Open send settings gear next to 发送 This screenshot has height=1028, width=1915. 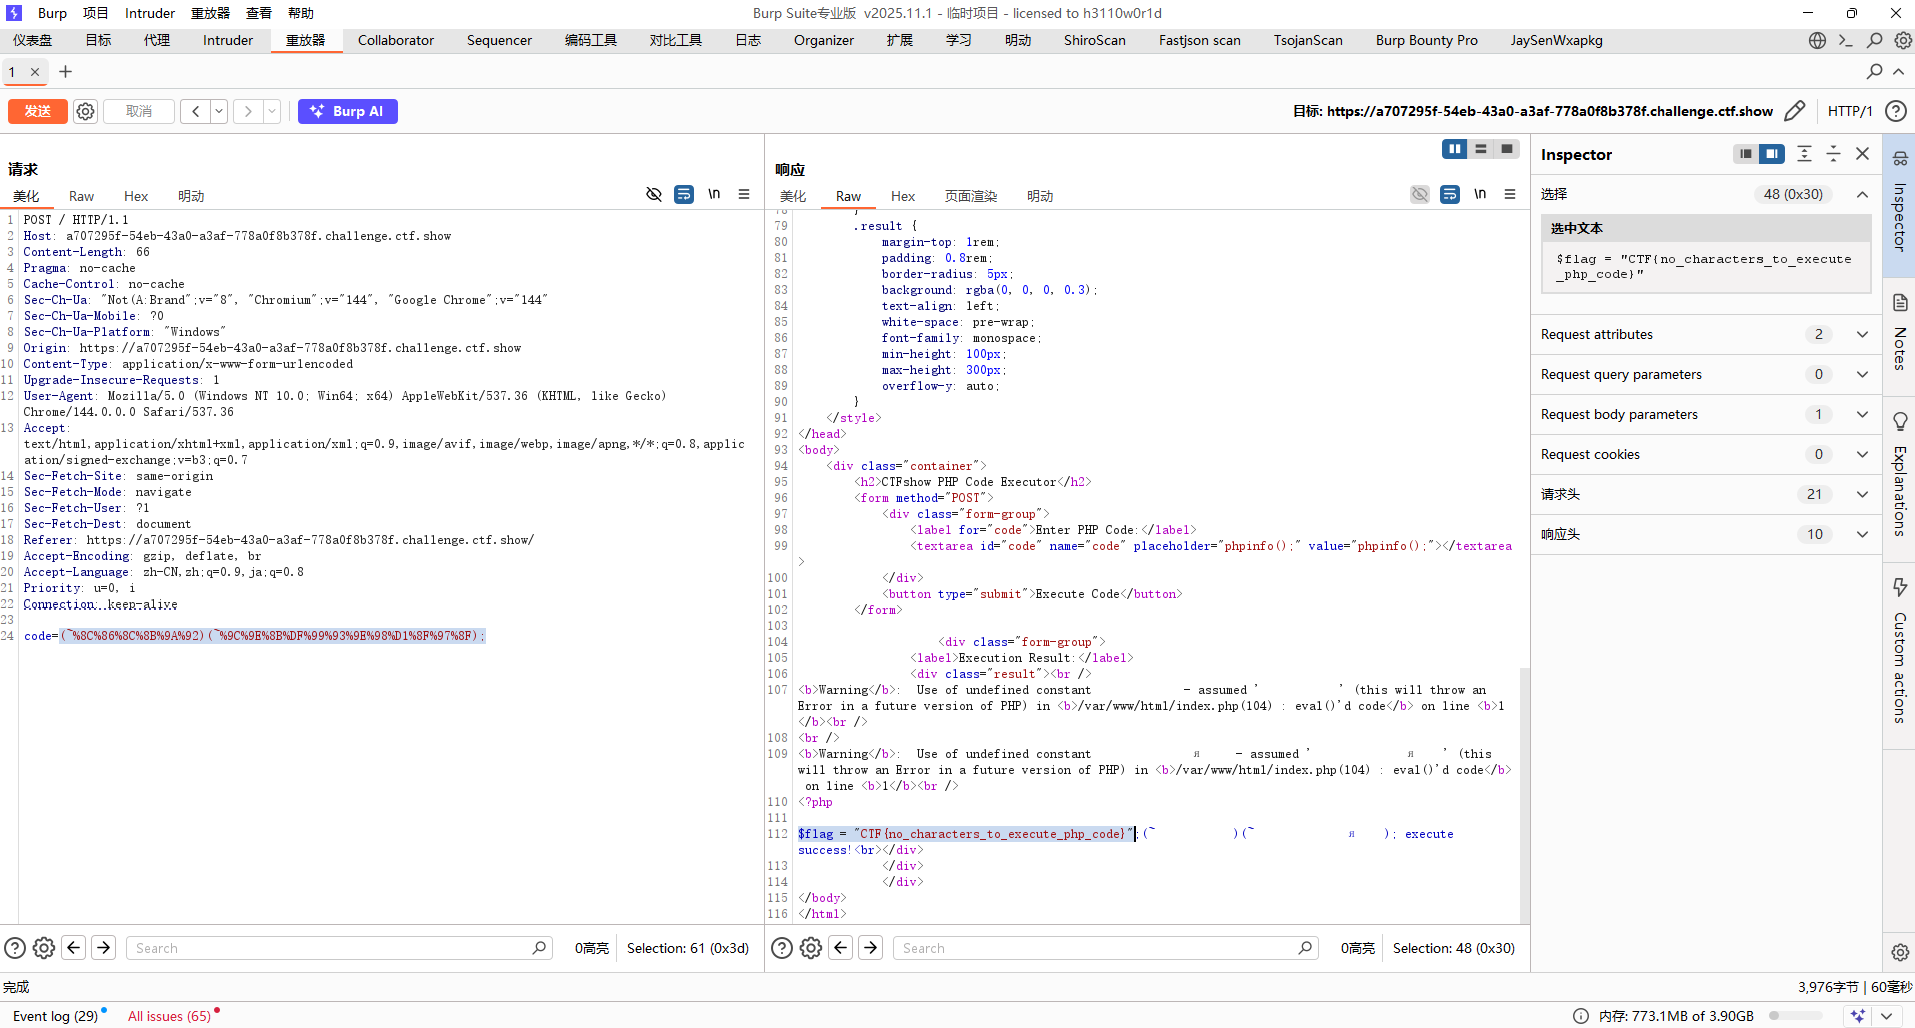tap(86, 111)
